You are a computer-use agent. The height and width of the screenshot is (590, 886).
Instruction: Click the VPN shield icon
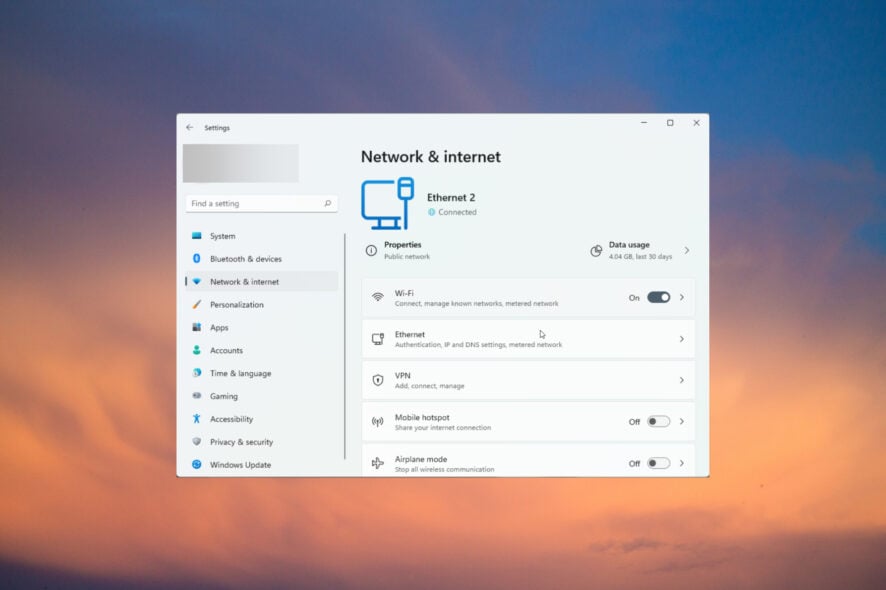pos(378,380)
